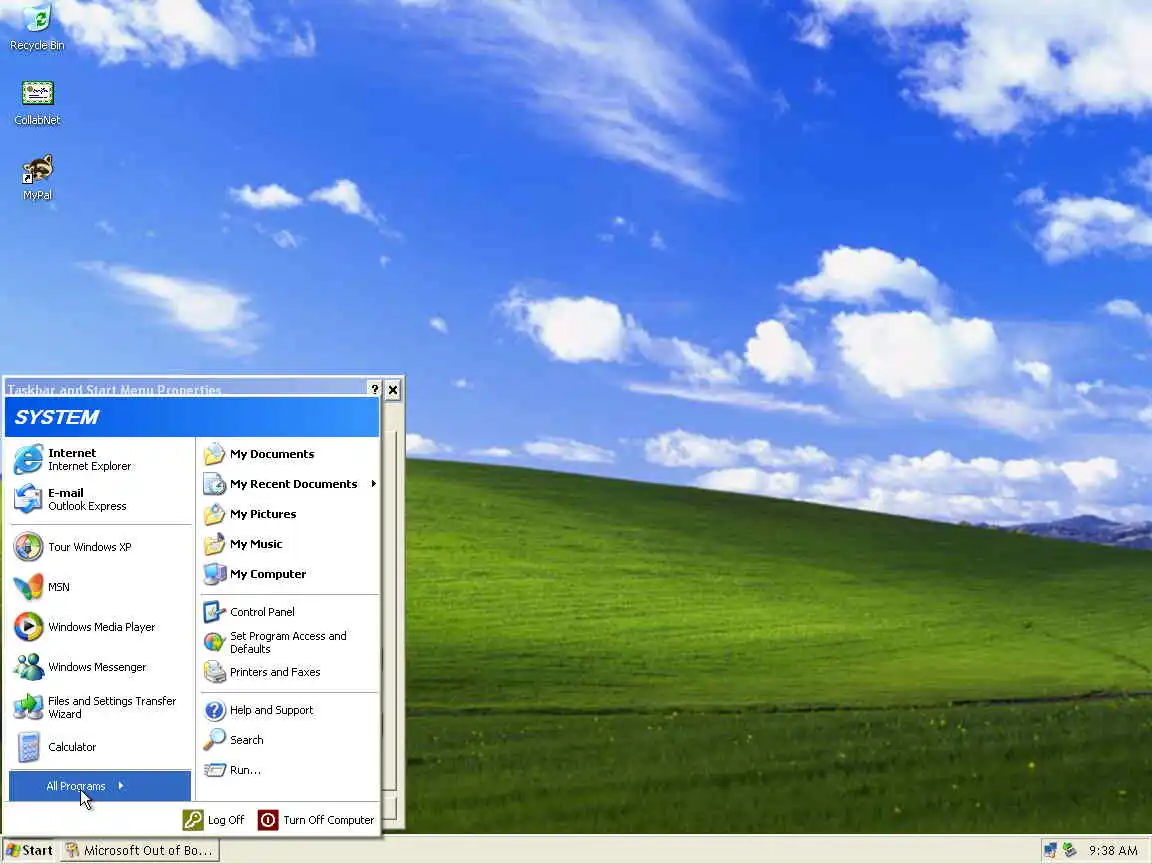Open Control Panel icon
Image resolution: width=1152 pixels, height=864 pixels.
pyautogui.click(x=214, y=611)
